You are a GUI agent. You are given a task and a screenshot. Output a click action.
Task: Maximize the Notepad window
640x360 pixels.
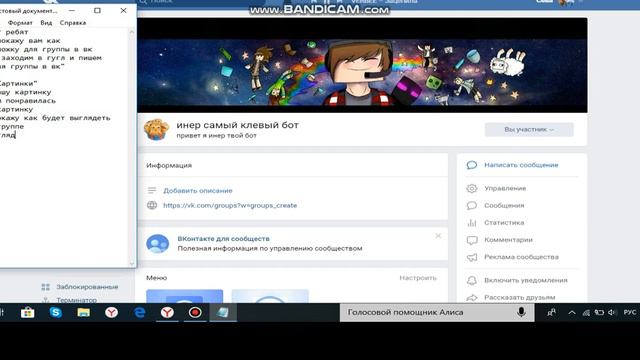[x=97, y=10]
